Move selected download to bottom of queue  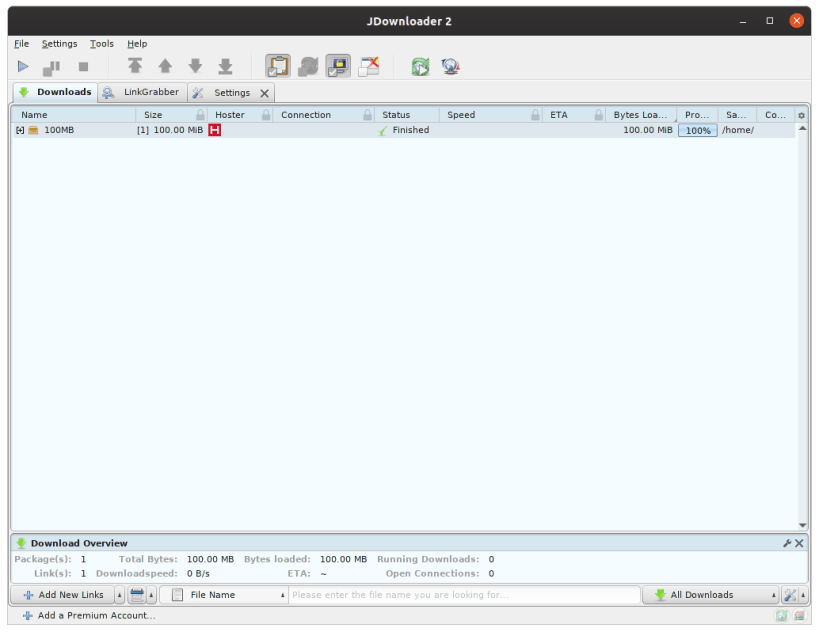click(225, 66)
